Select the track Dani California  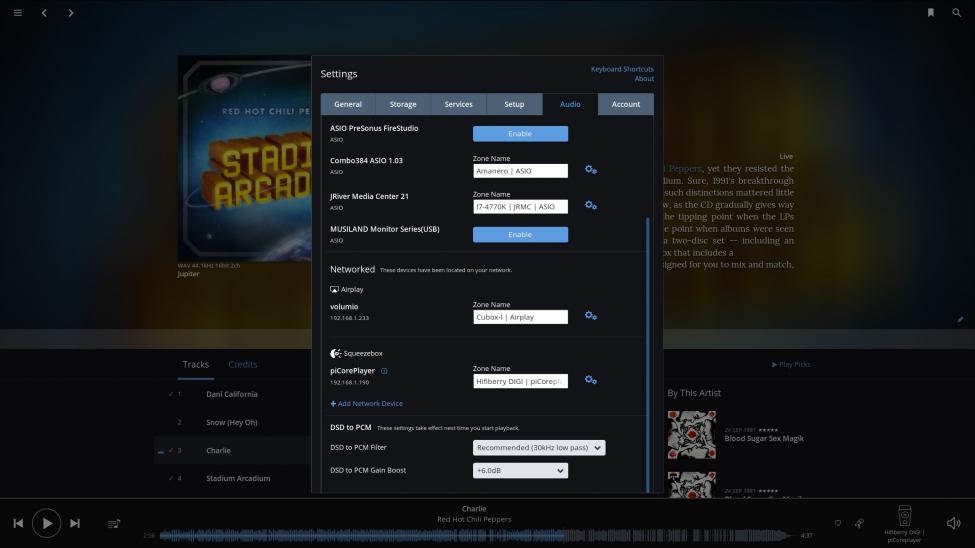[233, 394]
